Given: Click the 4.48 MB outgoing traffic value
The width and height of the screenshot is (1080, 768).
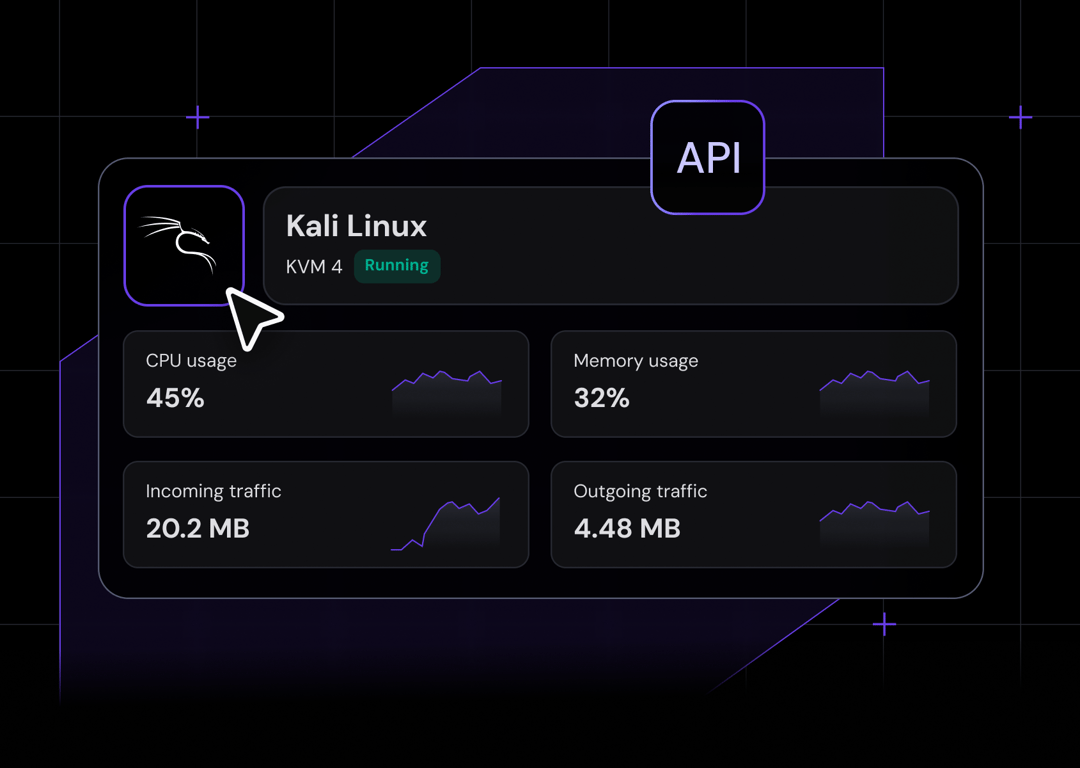Looking at the screenshot, I should (626, 529).
